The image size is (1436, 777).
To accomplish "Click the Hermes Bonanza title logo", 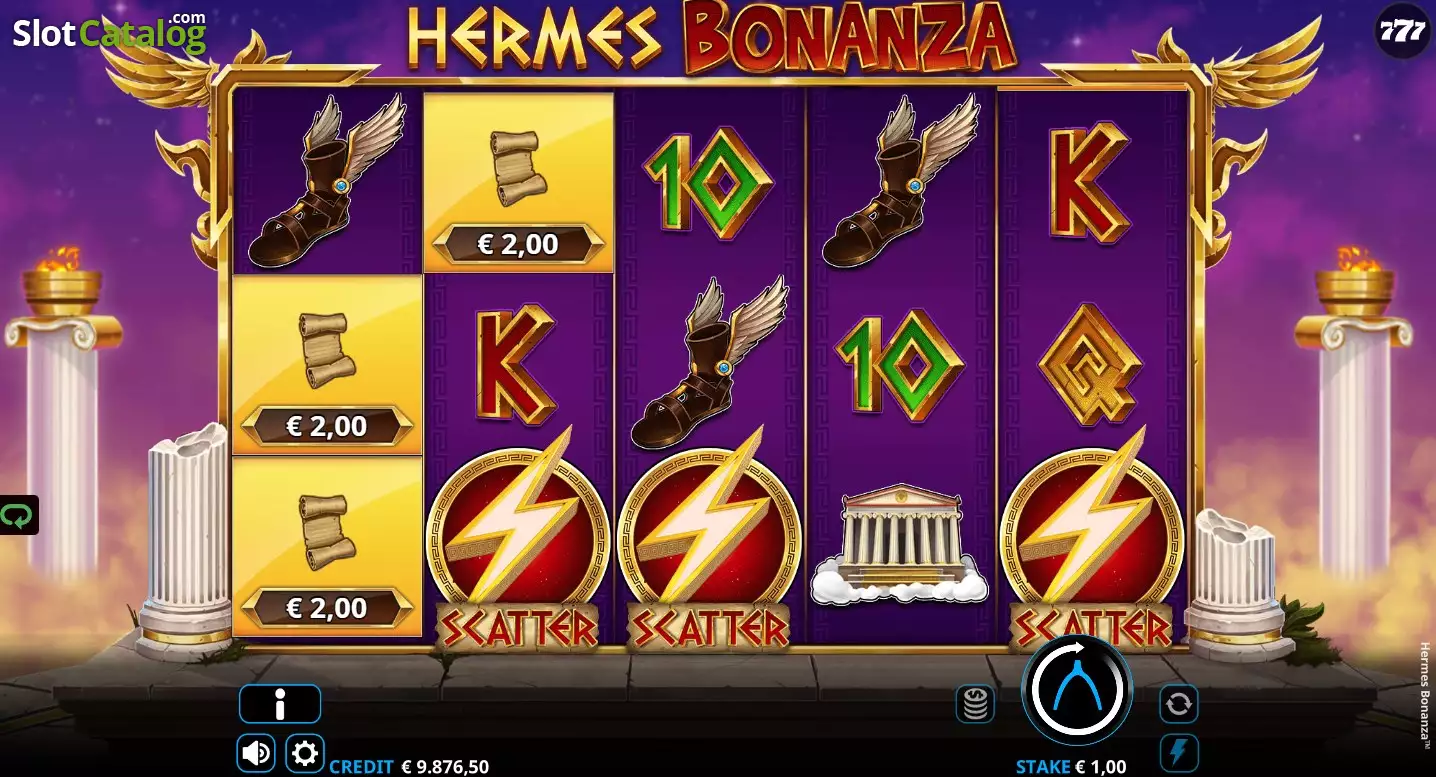I will click(712, 38).
